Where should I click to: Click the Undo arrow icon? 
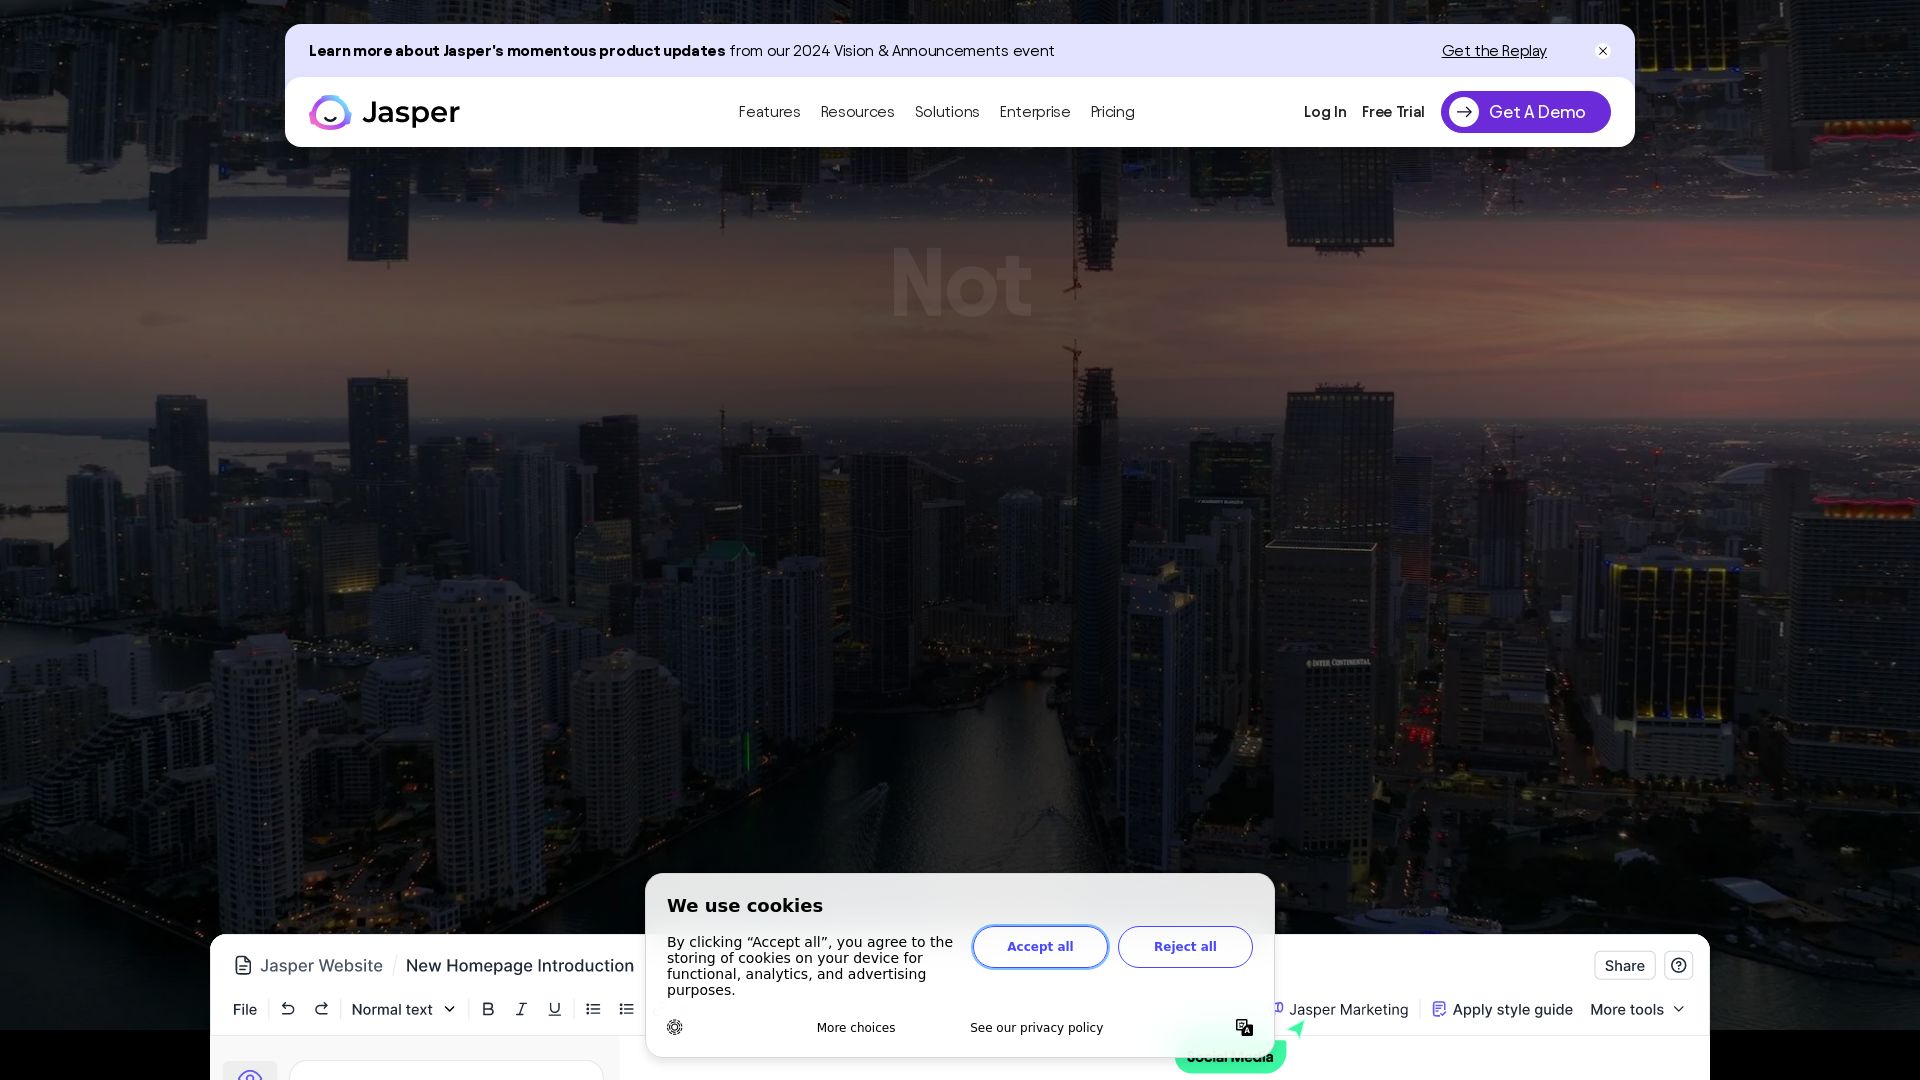pos(288,1009)
